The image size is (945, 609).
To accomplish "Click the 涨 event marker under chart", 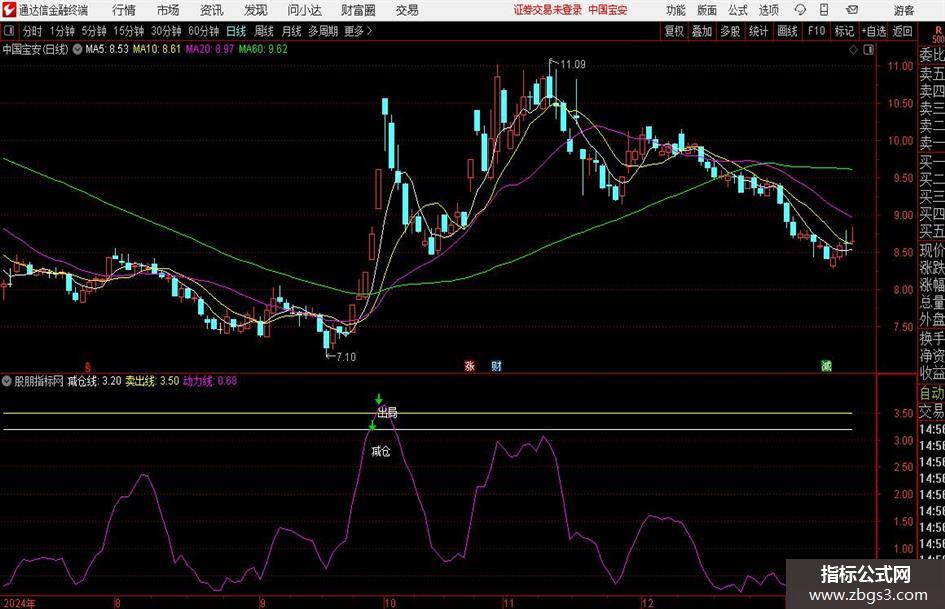I will coord(469,366).
